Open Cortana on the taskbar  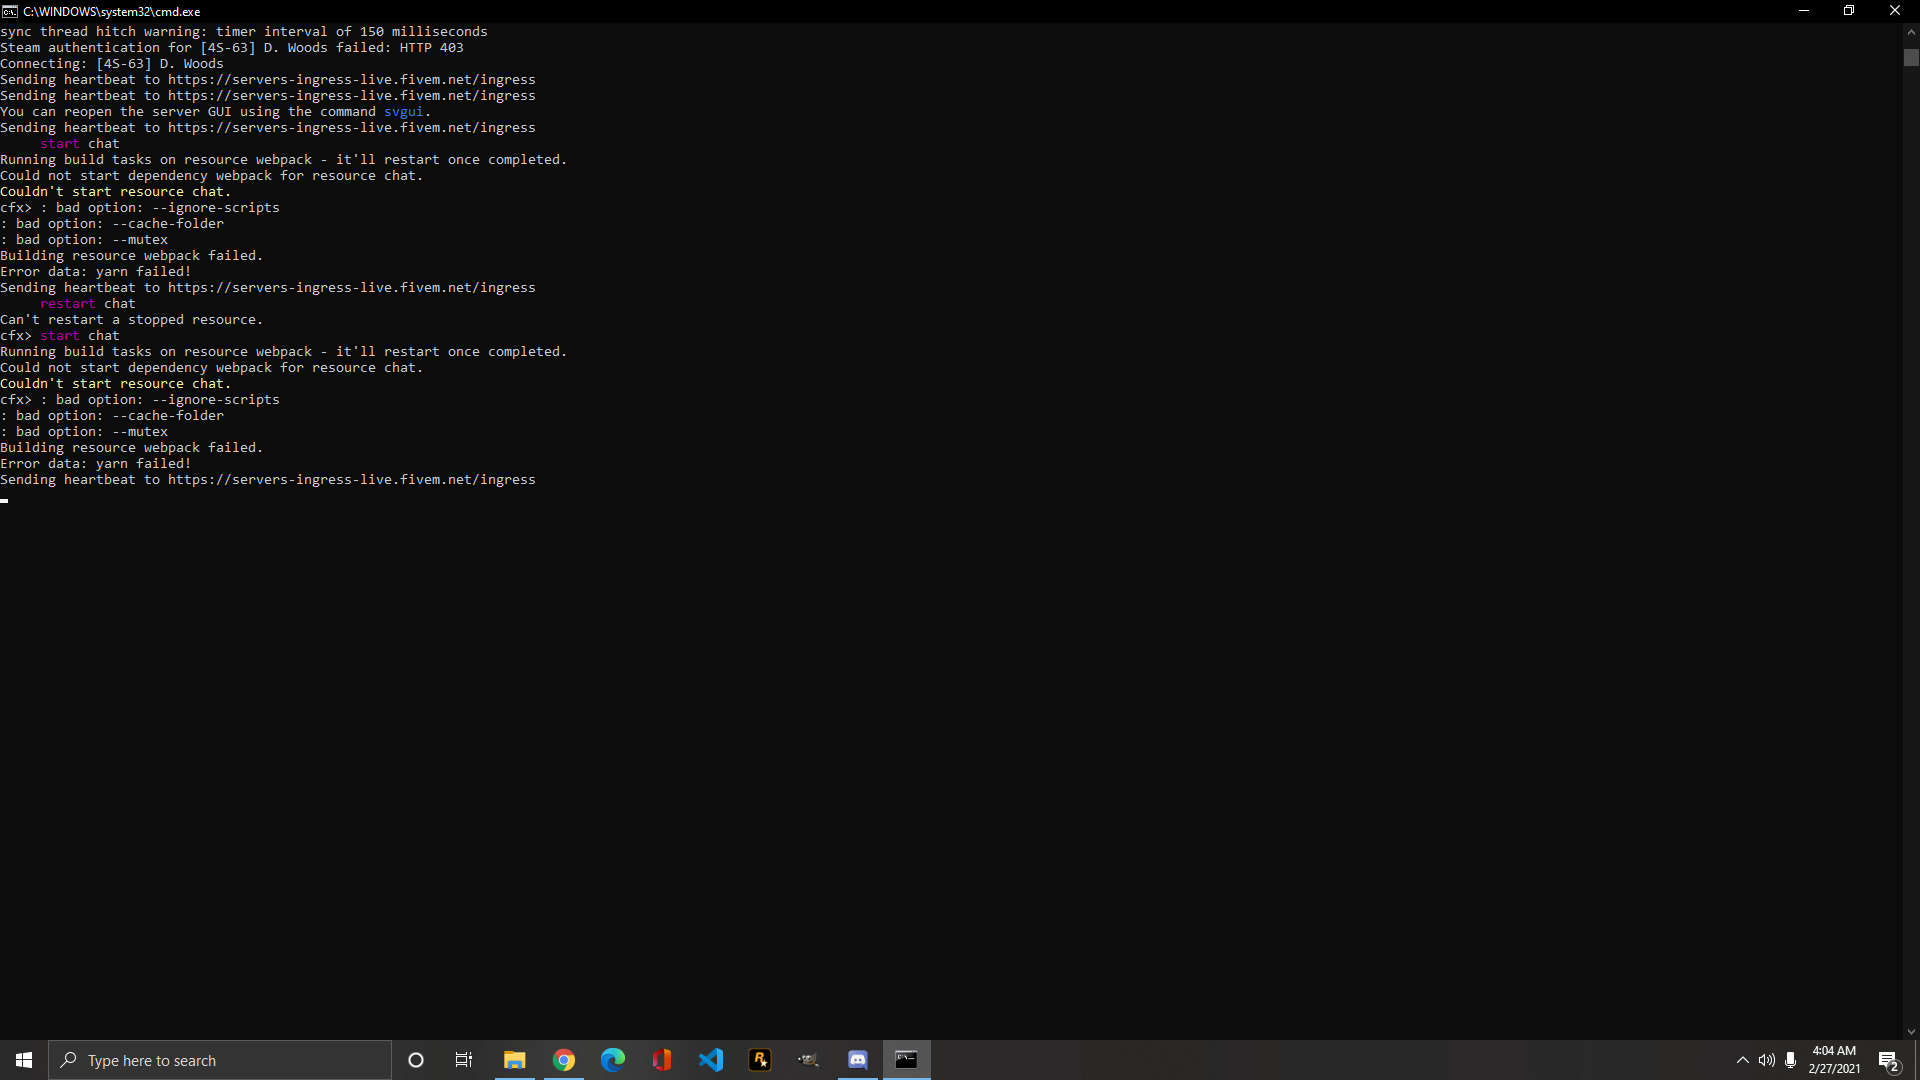pyautogui.click(x=416, y=1060)
